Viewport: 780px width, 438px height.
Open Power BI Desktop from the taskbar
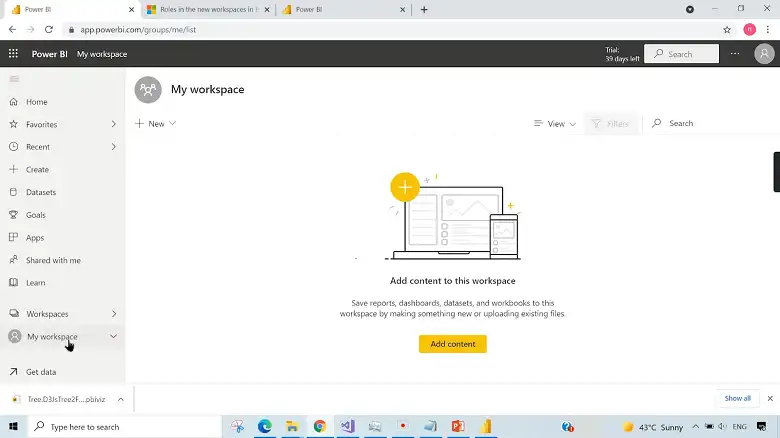(x=486, y=427)
